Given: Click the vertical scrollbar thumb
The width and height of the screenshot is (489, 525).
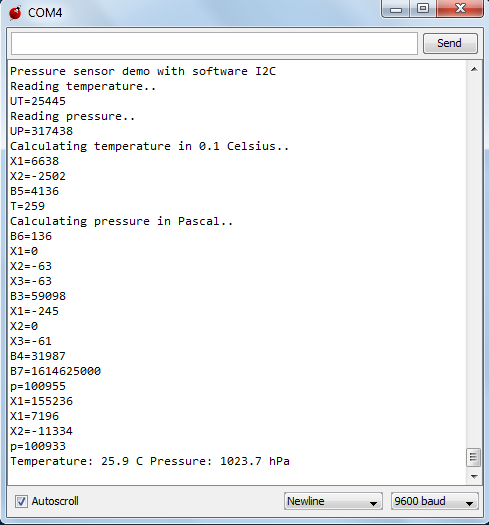Looking at the screenshot, I should tap(473, 457).
